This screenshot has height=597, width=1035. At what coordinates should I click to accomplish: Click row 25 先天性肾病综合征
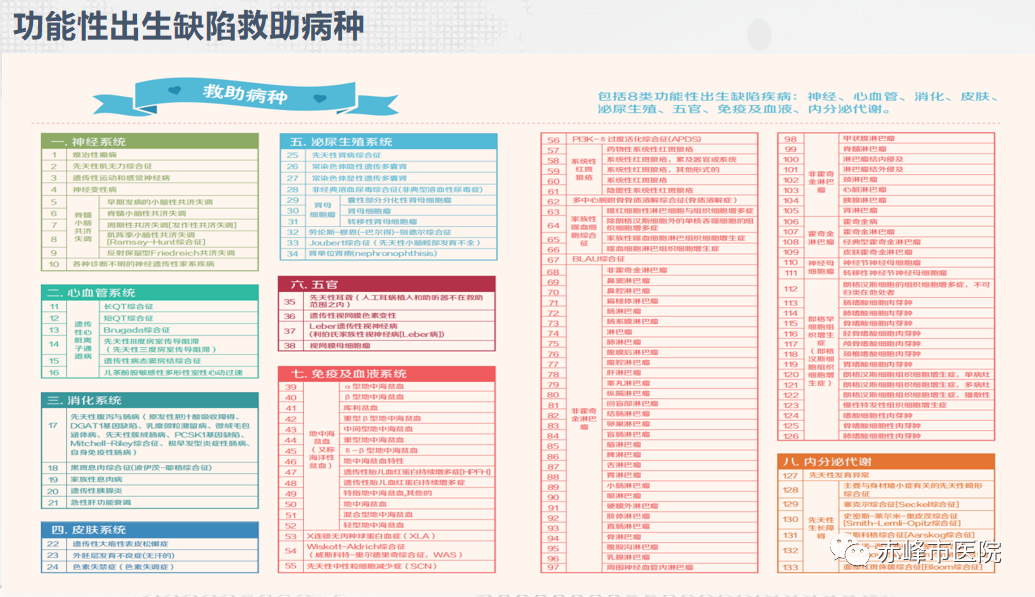(389, 155)
